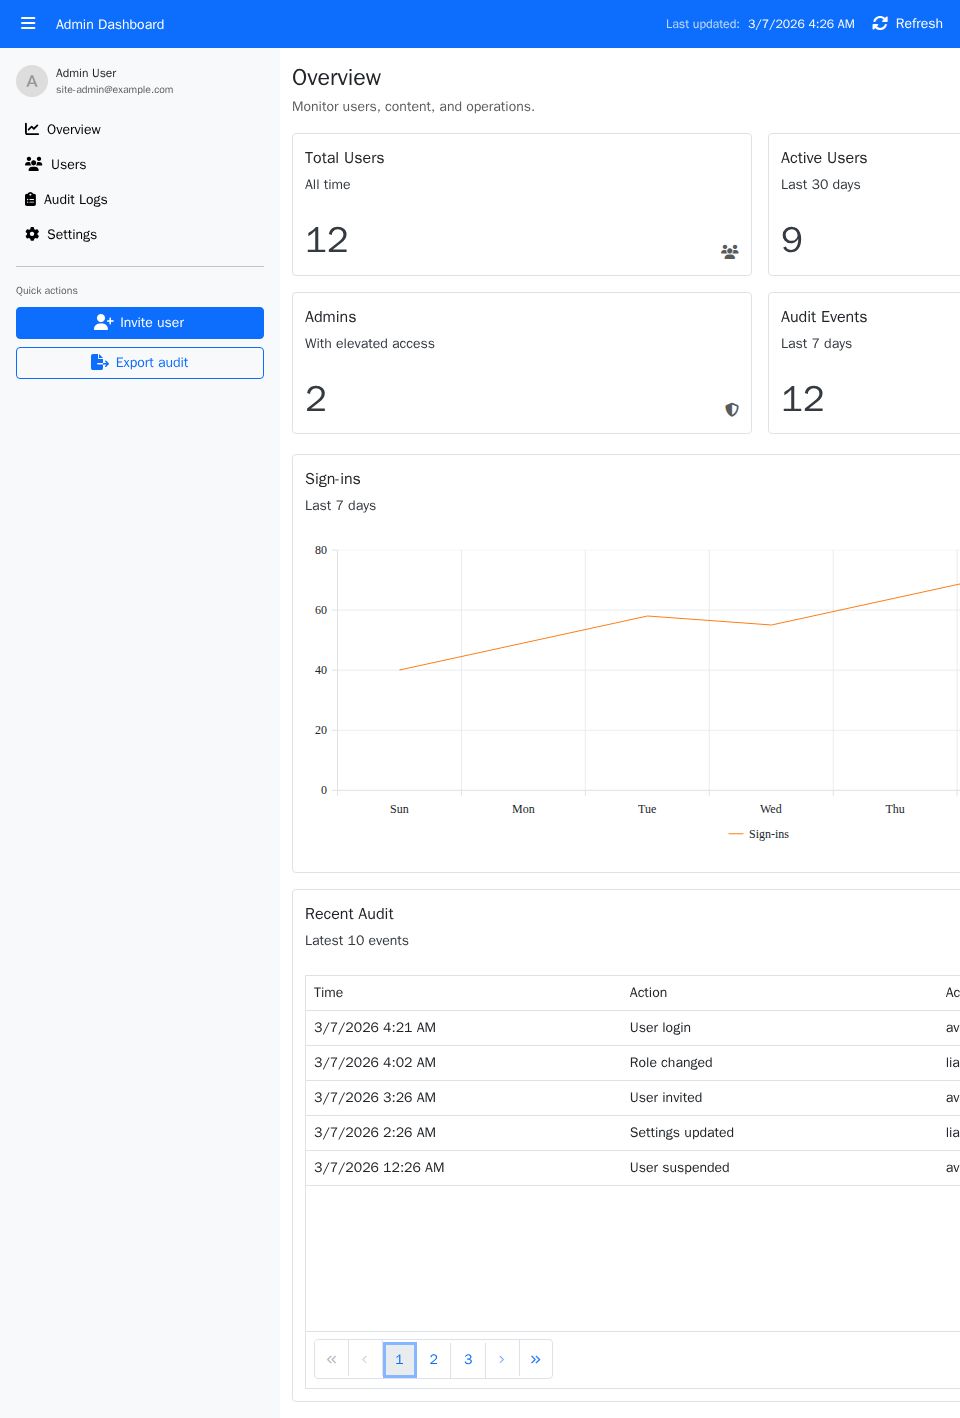Click the shield icon on Admins card
This screenshot has height=1418, width=960.
click(732, 410)
